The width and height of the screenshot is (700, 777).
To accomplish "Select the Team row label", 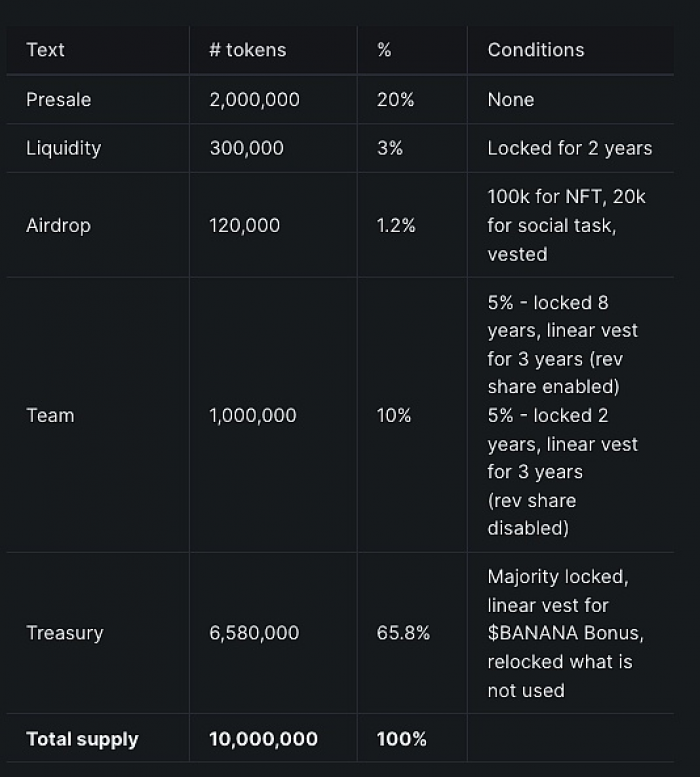I will point(50,415).
